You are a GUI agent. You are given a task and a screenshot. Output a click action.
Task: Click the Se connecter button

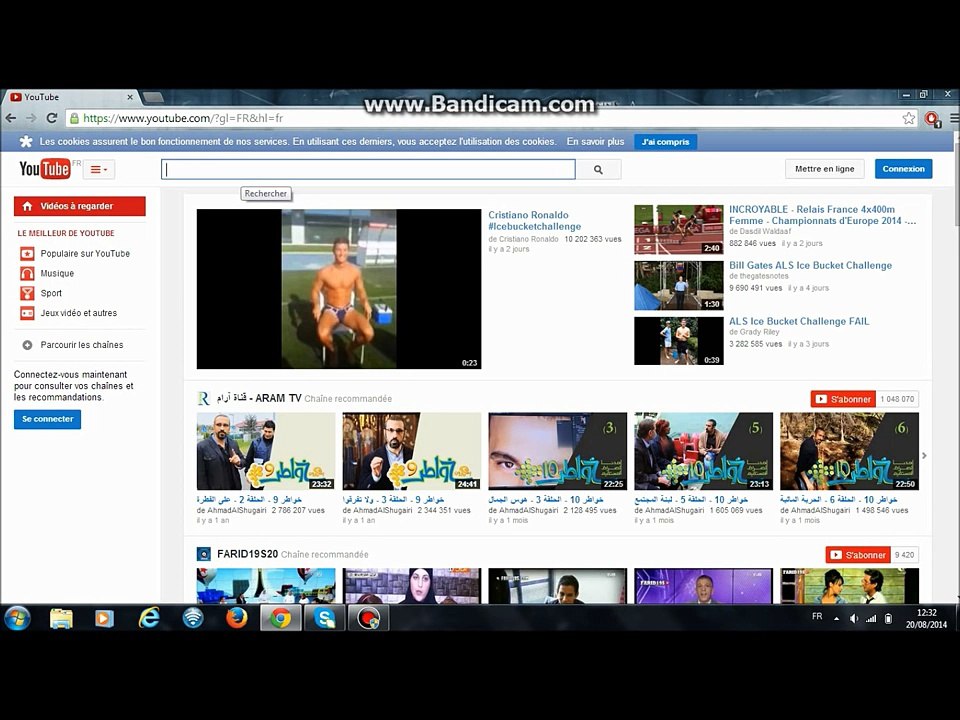(x=47, y=419)
